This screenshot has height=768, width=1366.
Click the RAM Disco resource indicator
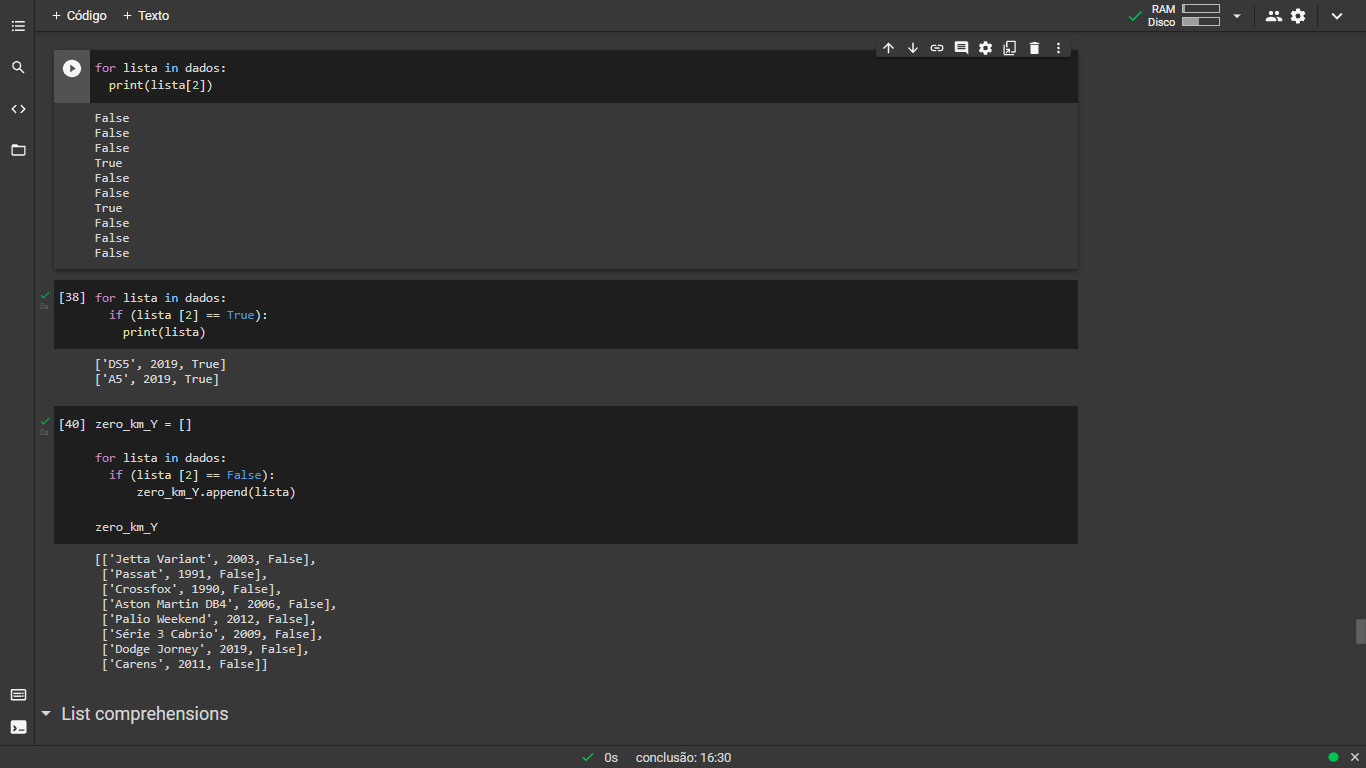pos(1184,15)
